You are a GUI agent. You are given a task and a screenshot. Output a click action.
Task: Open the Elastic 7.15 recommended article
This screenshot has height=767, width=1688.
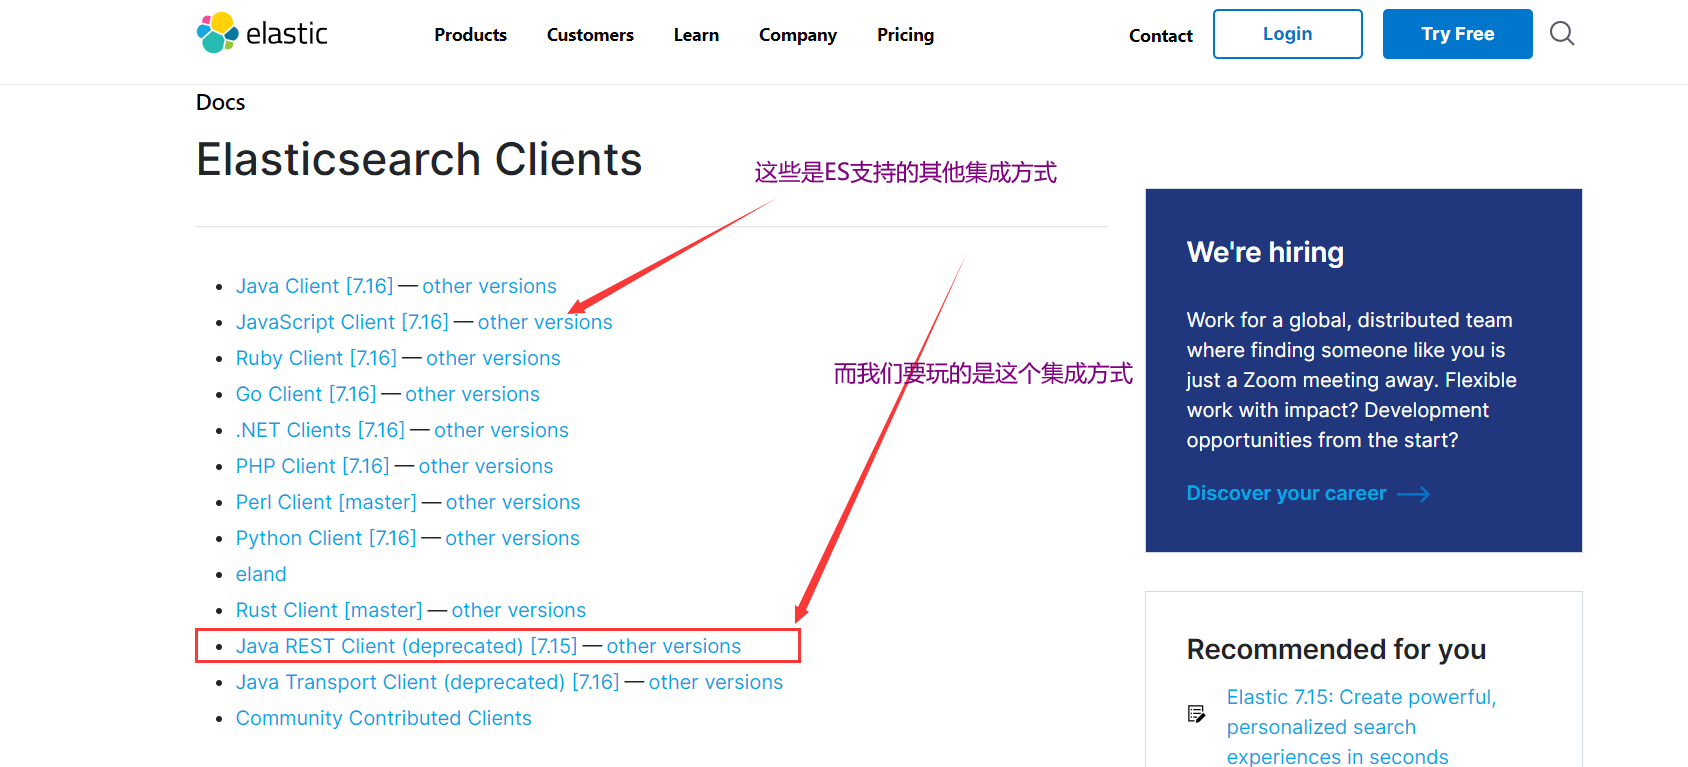click(x=1362, y=727)
